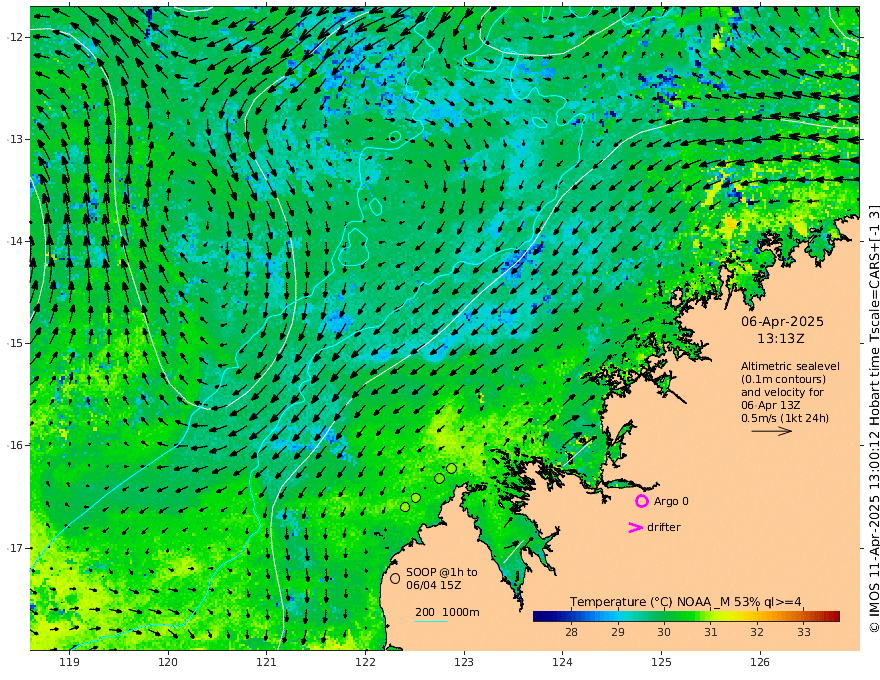
Task: Click the '(0.1m contours)' text
Action: (783, 379)
